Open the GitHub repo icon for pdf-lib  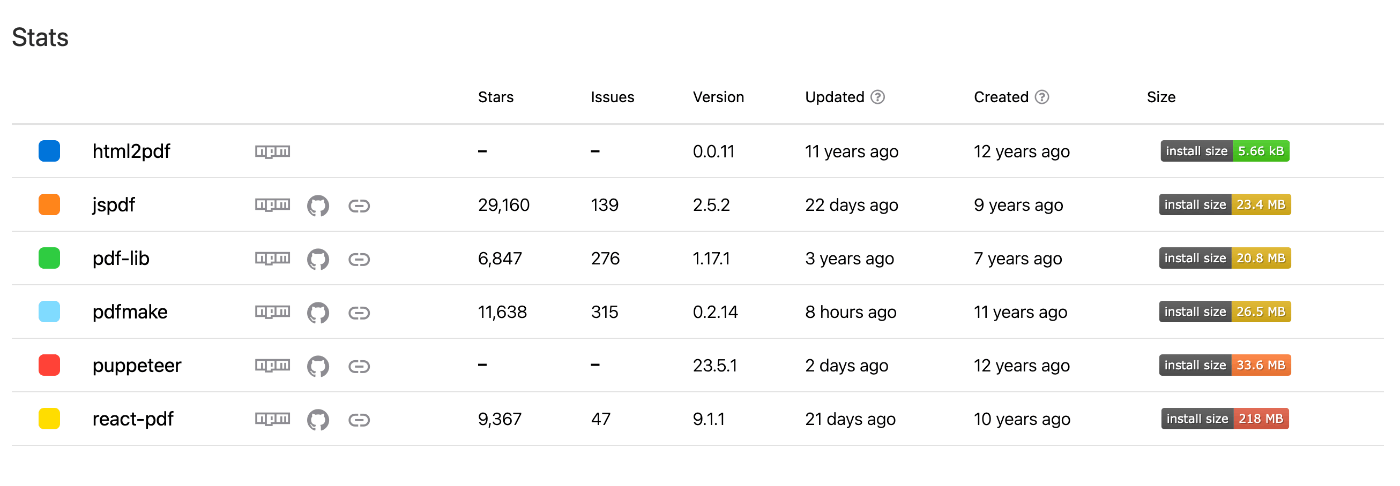[318, 259]
